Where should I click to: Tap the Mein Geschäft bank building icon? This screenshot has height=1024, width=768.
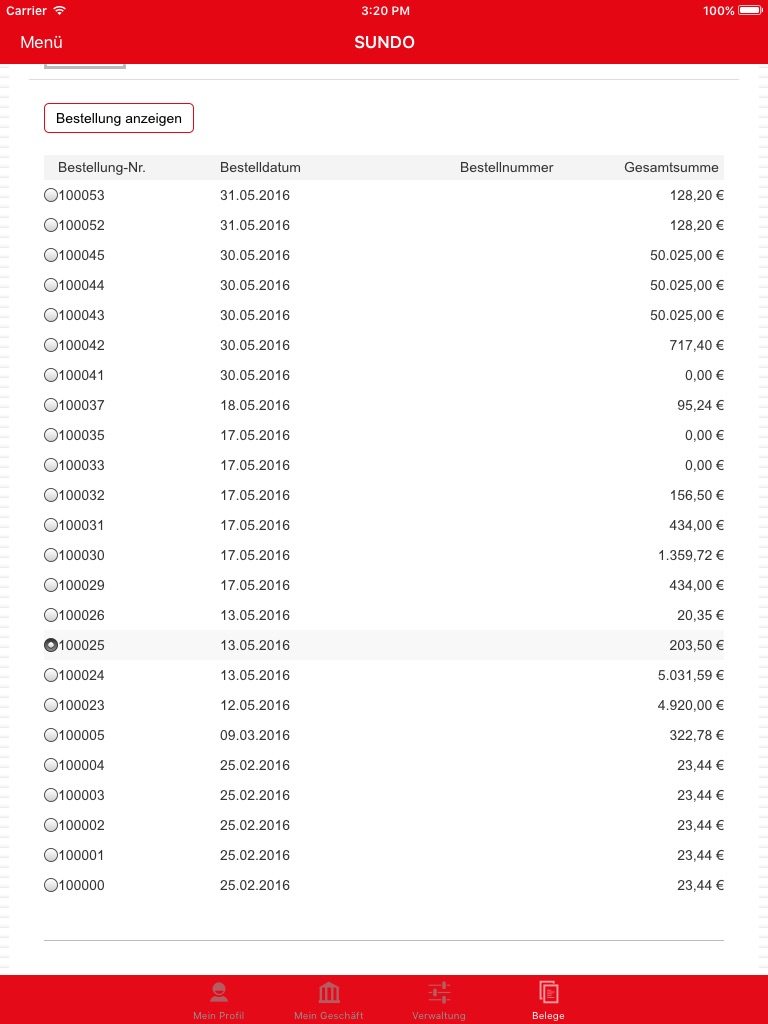(x=328, y=992)
